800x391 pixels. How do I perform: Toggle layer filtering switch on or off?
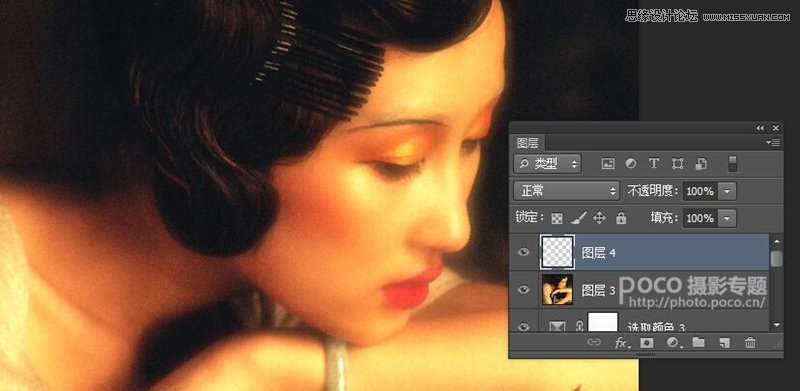pos(733,164)
